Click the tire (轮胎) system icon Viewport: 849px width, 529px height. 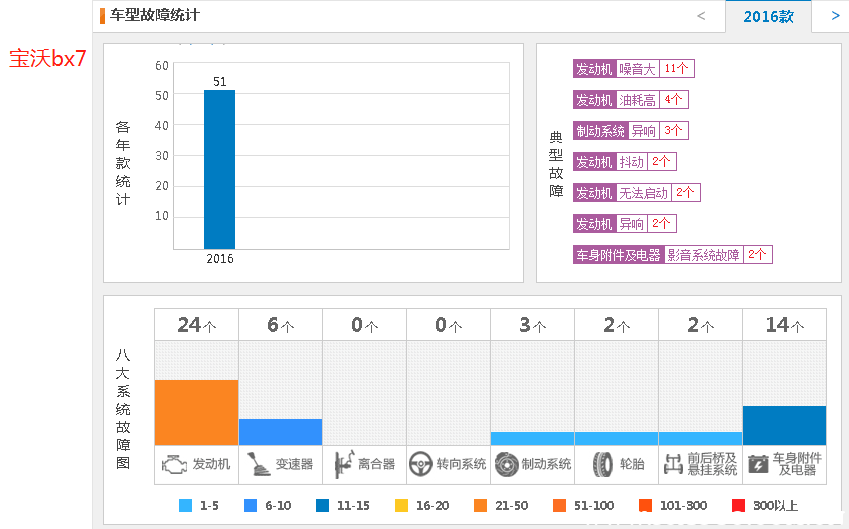click(x=603, y=464)
